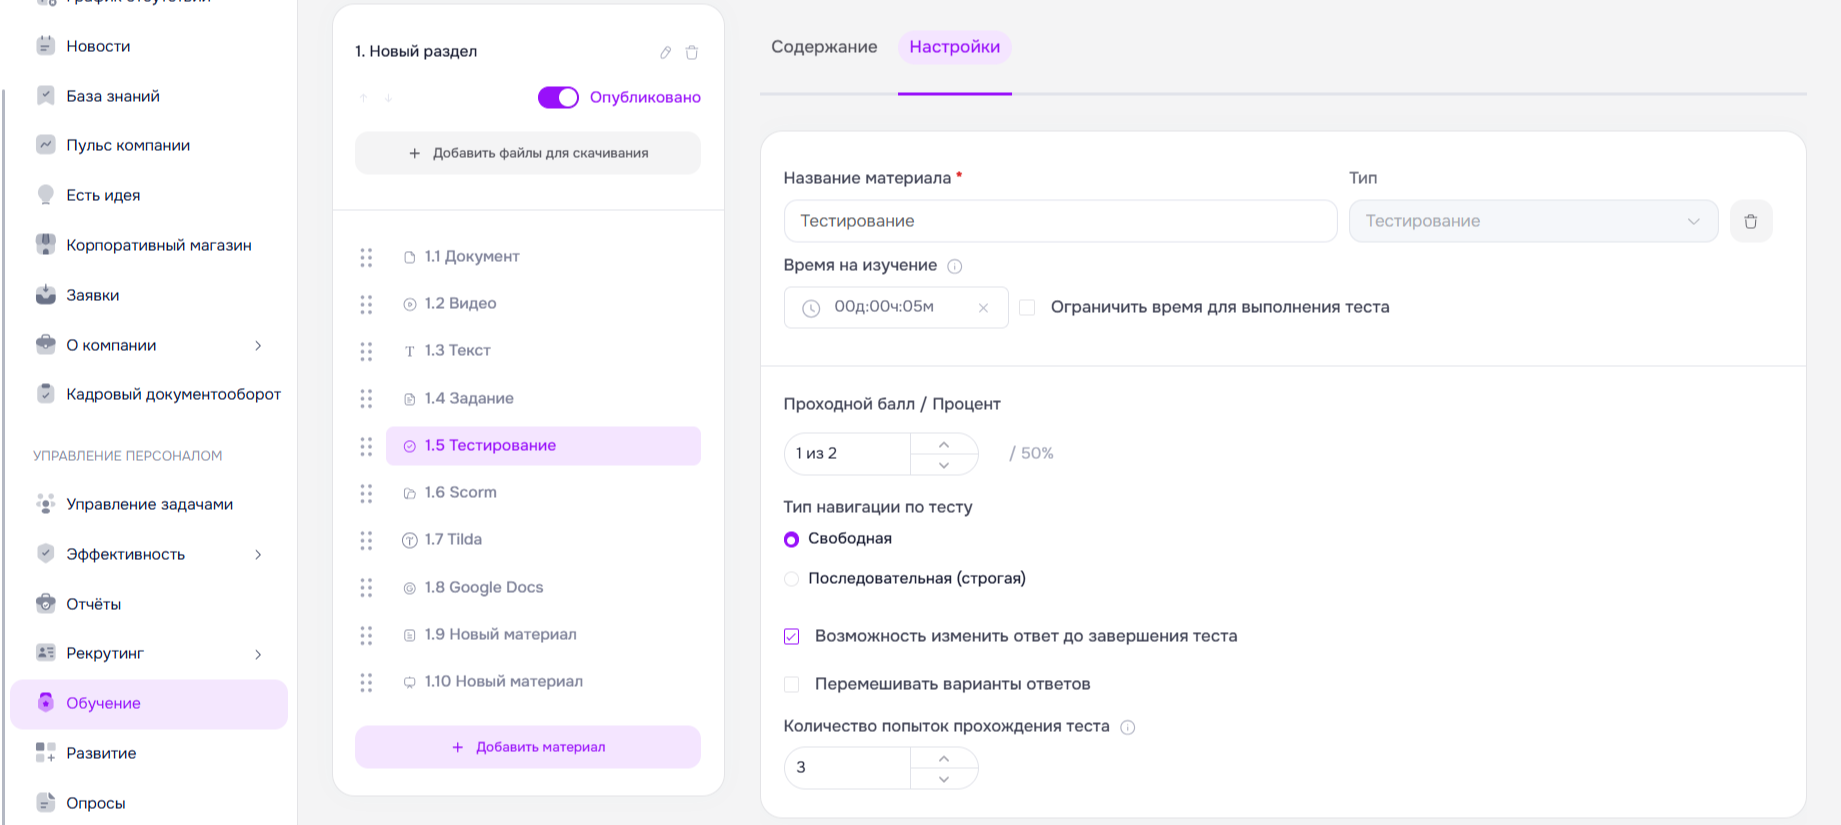Click the info icon beside Время на изучение
Screen dimensions: 1841x825
955,266
